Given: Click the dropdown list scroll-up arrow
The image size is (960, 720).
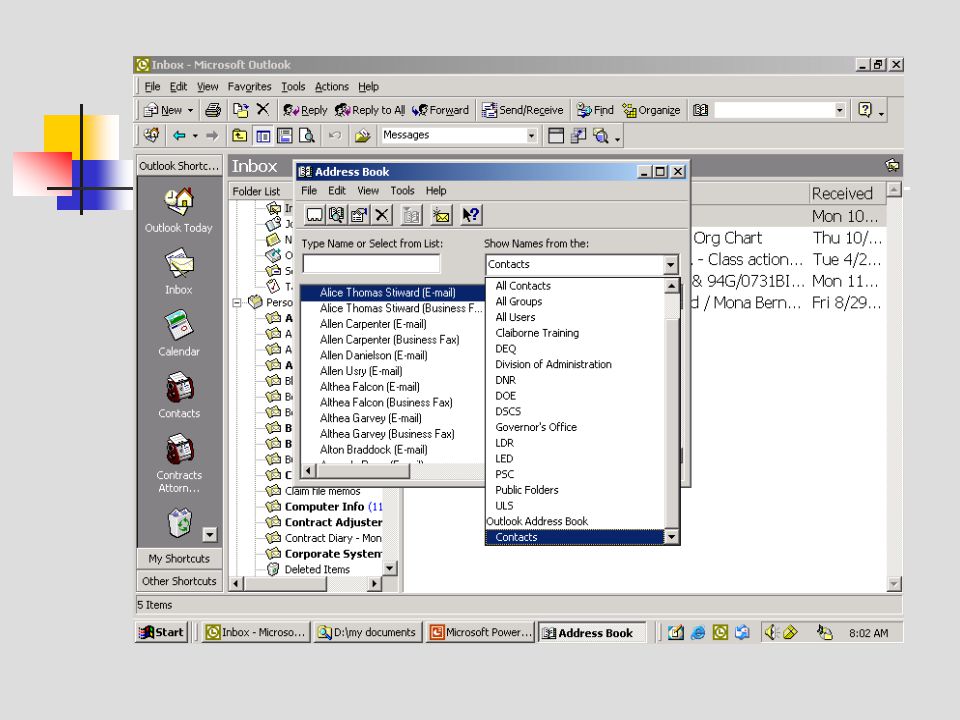Looking at the screenshot, I should tap(672, 286).
